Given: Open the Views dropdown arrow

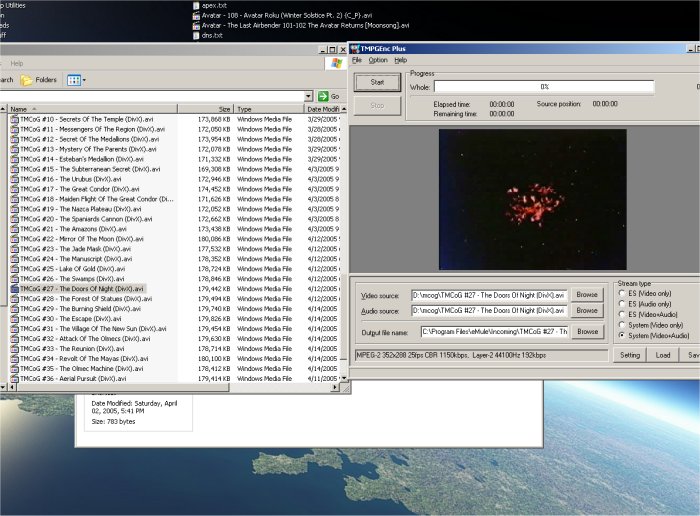Looking at the screenshot, I should (x=84, y=79).
